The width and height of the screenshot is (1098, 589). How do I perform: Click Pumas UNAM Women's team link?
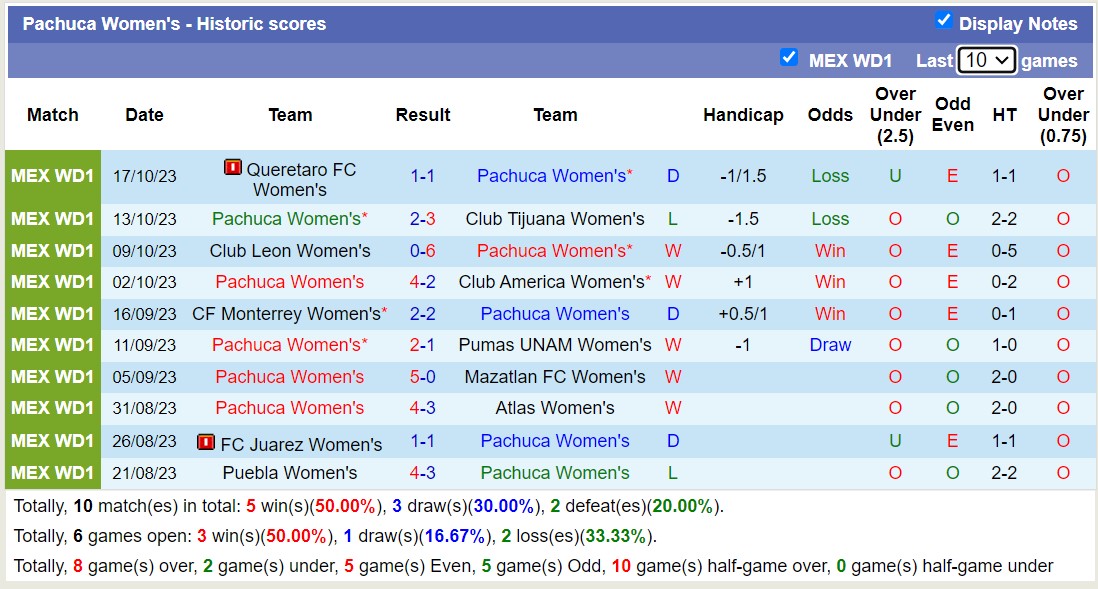555,345
